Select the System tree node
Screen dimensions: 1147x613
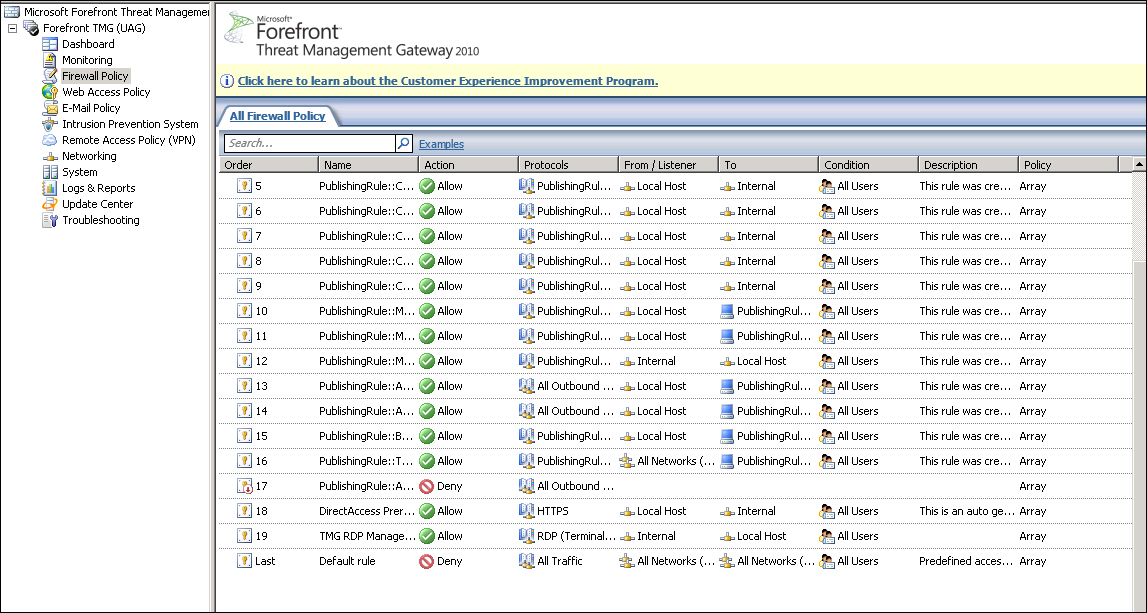point(80,172)
